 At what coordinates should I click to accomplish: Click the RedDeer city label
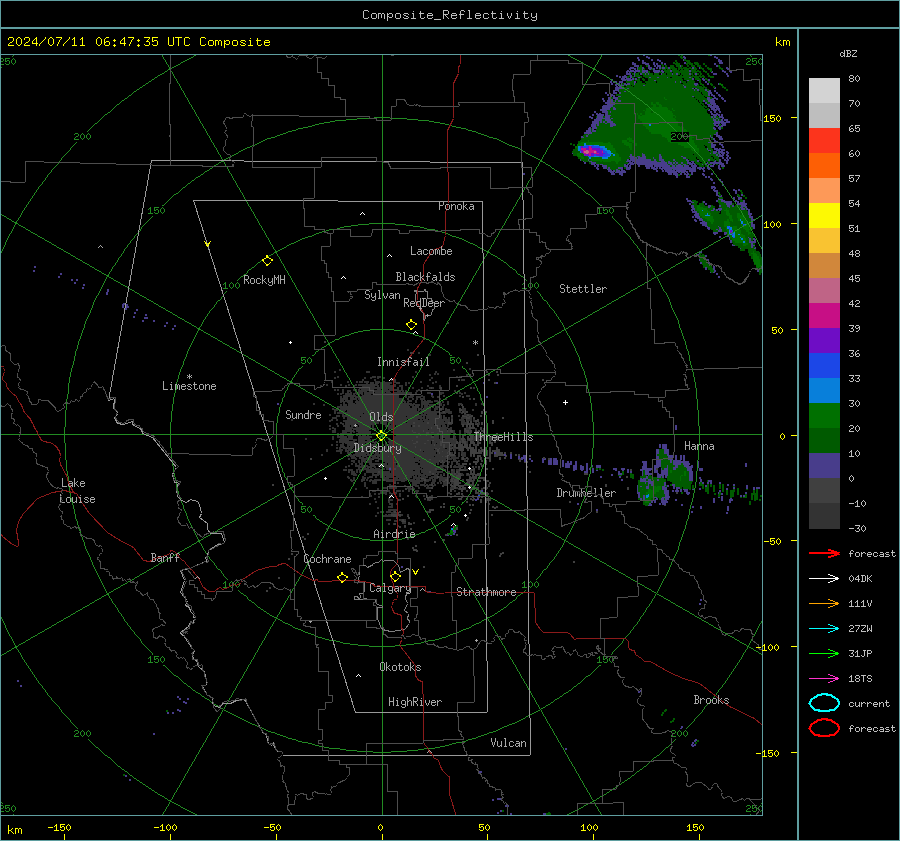(x=424, y=303)
